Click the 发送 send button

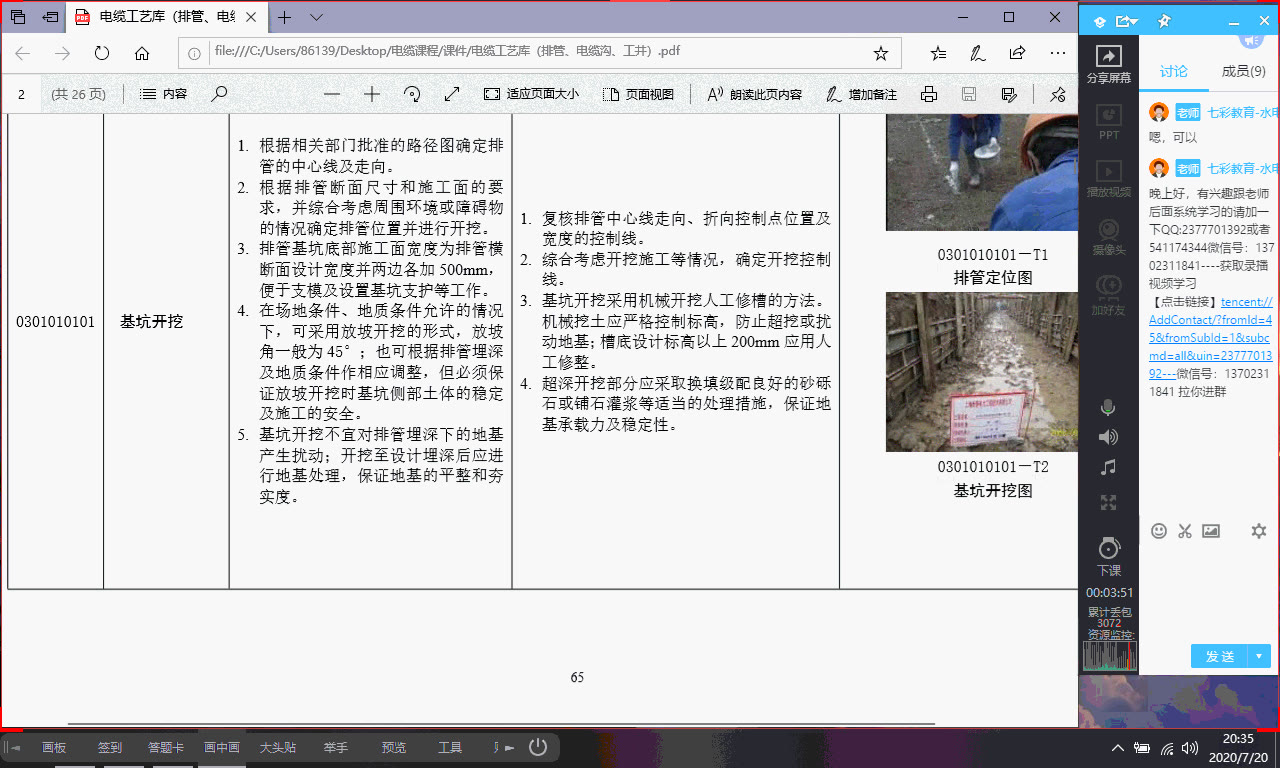[1219, 656]
